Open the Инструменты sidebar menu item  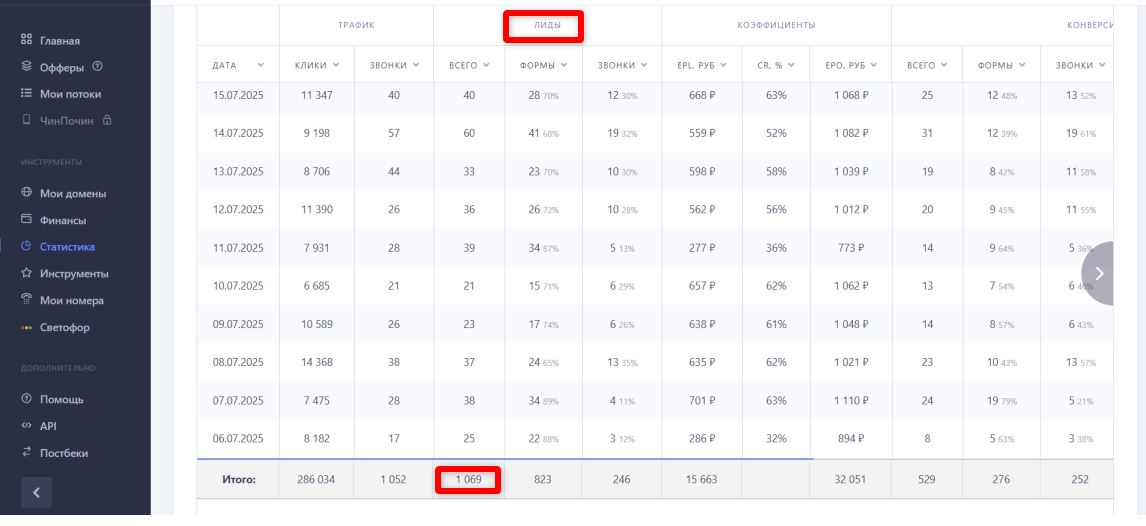pos(74,274)
